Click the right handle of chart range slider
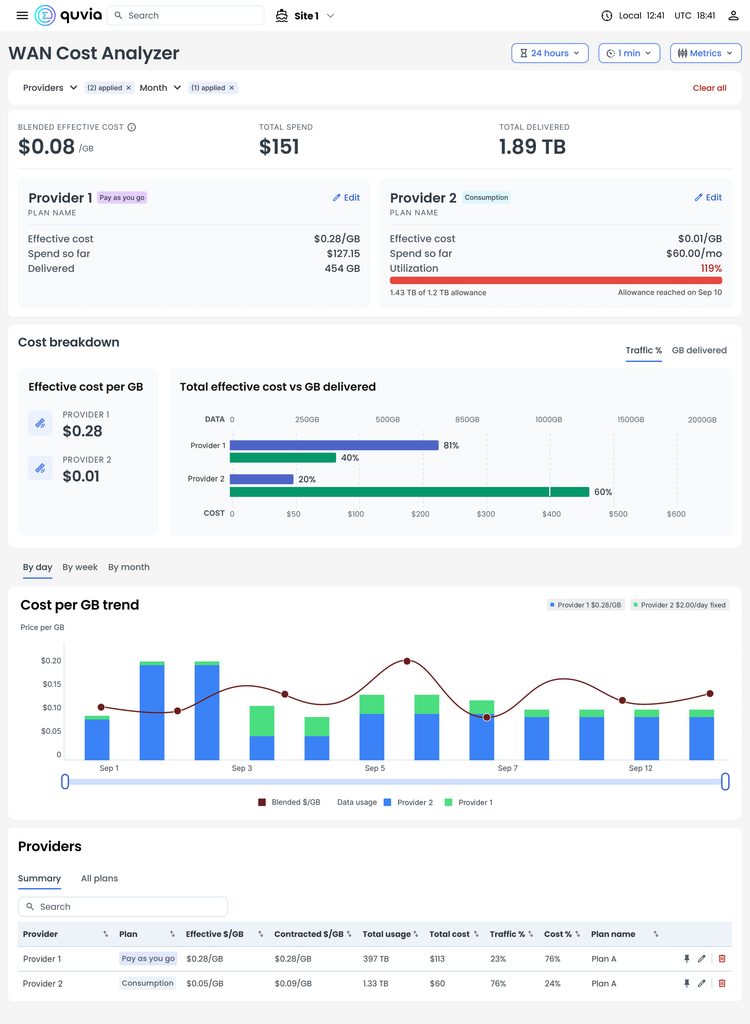 point(725,781)
